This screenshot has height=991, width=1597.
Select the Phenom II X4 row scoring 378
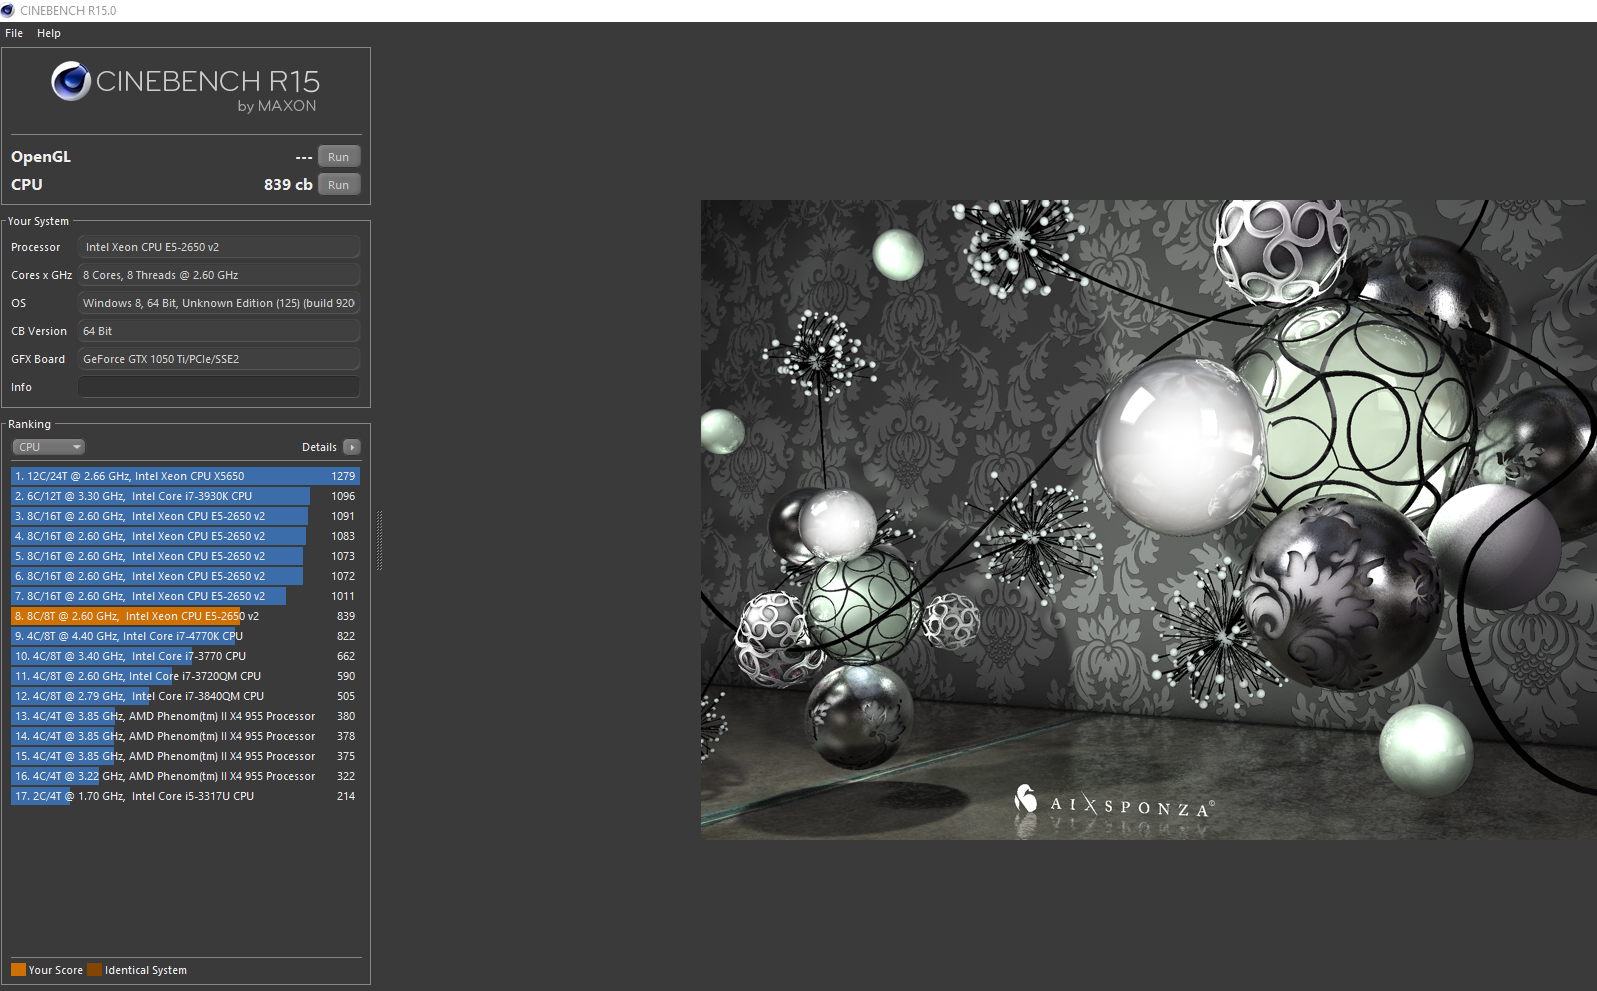[185, 736]
